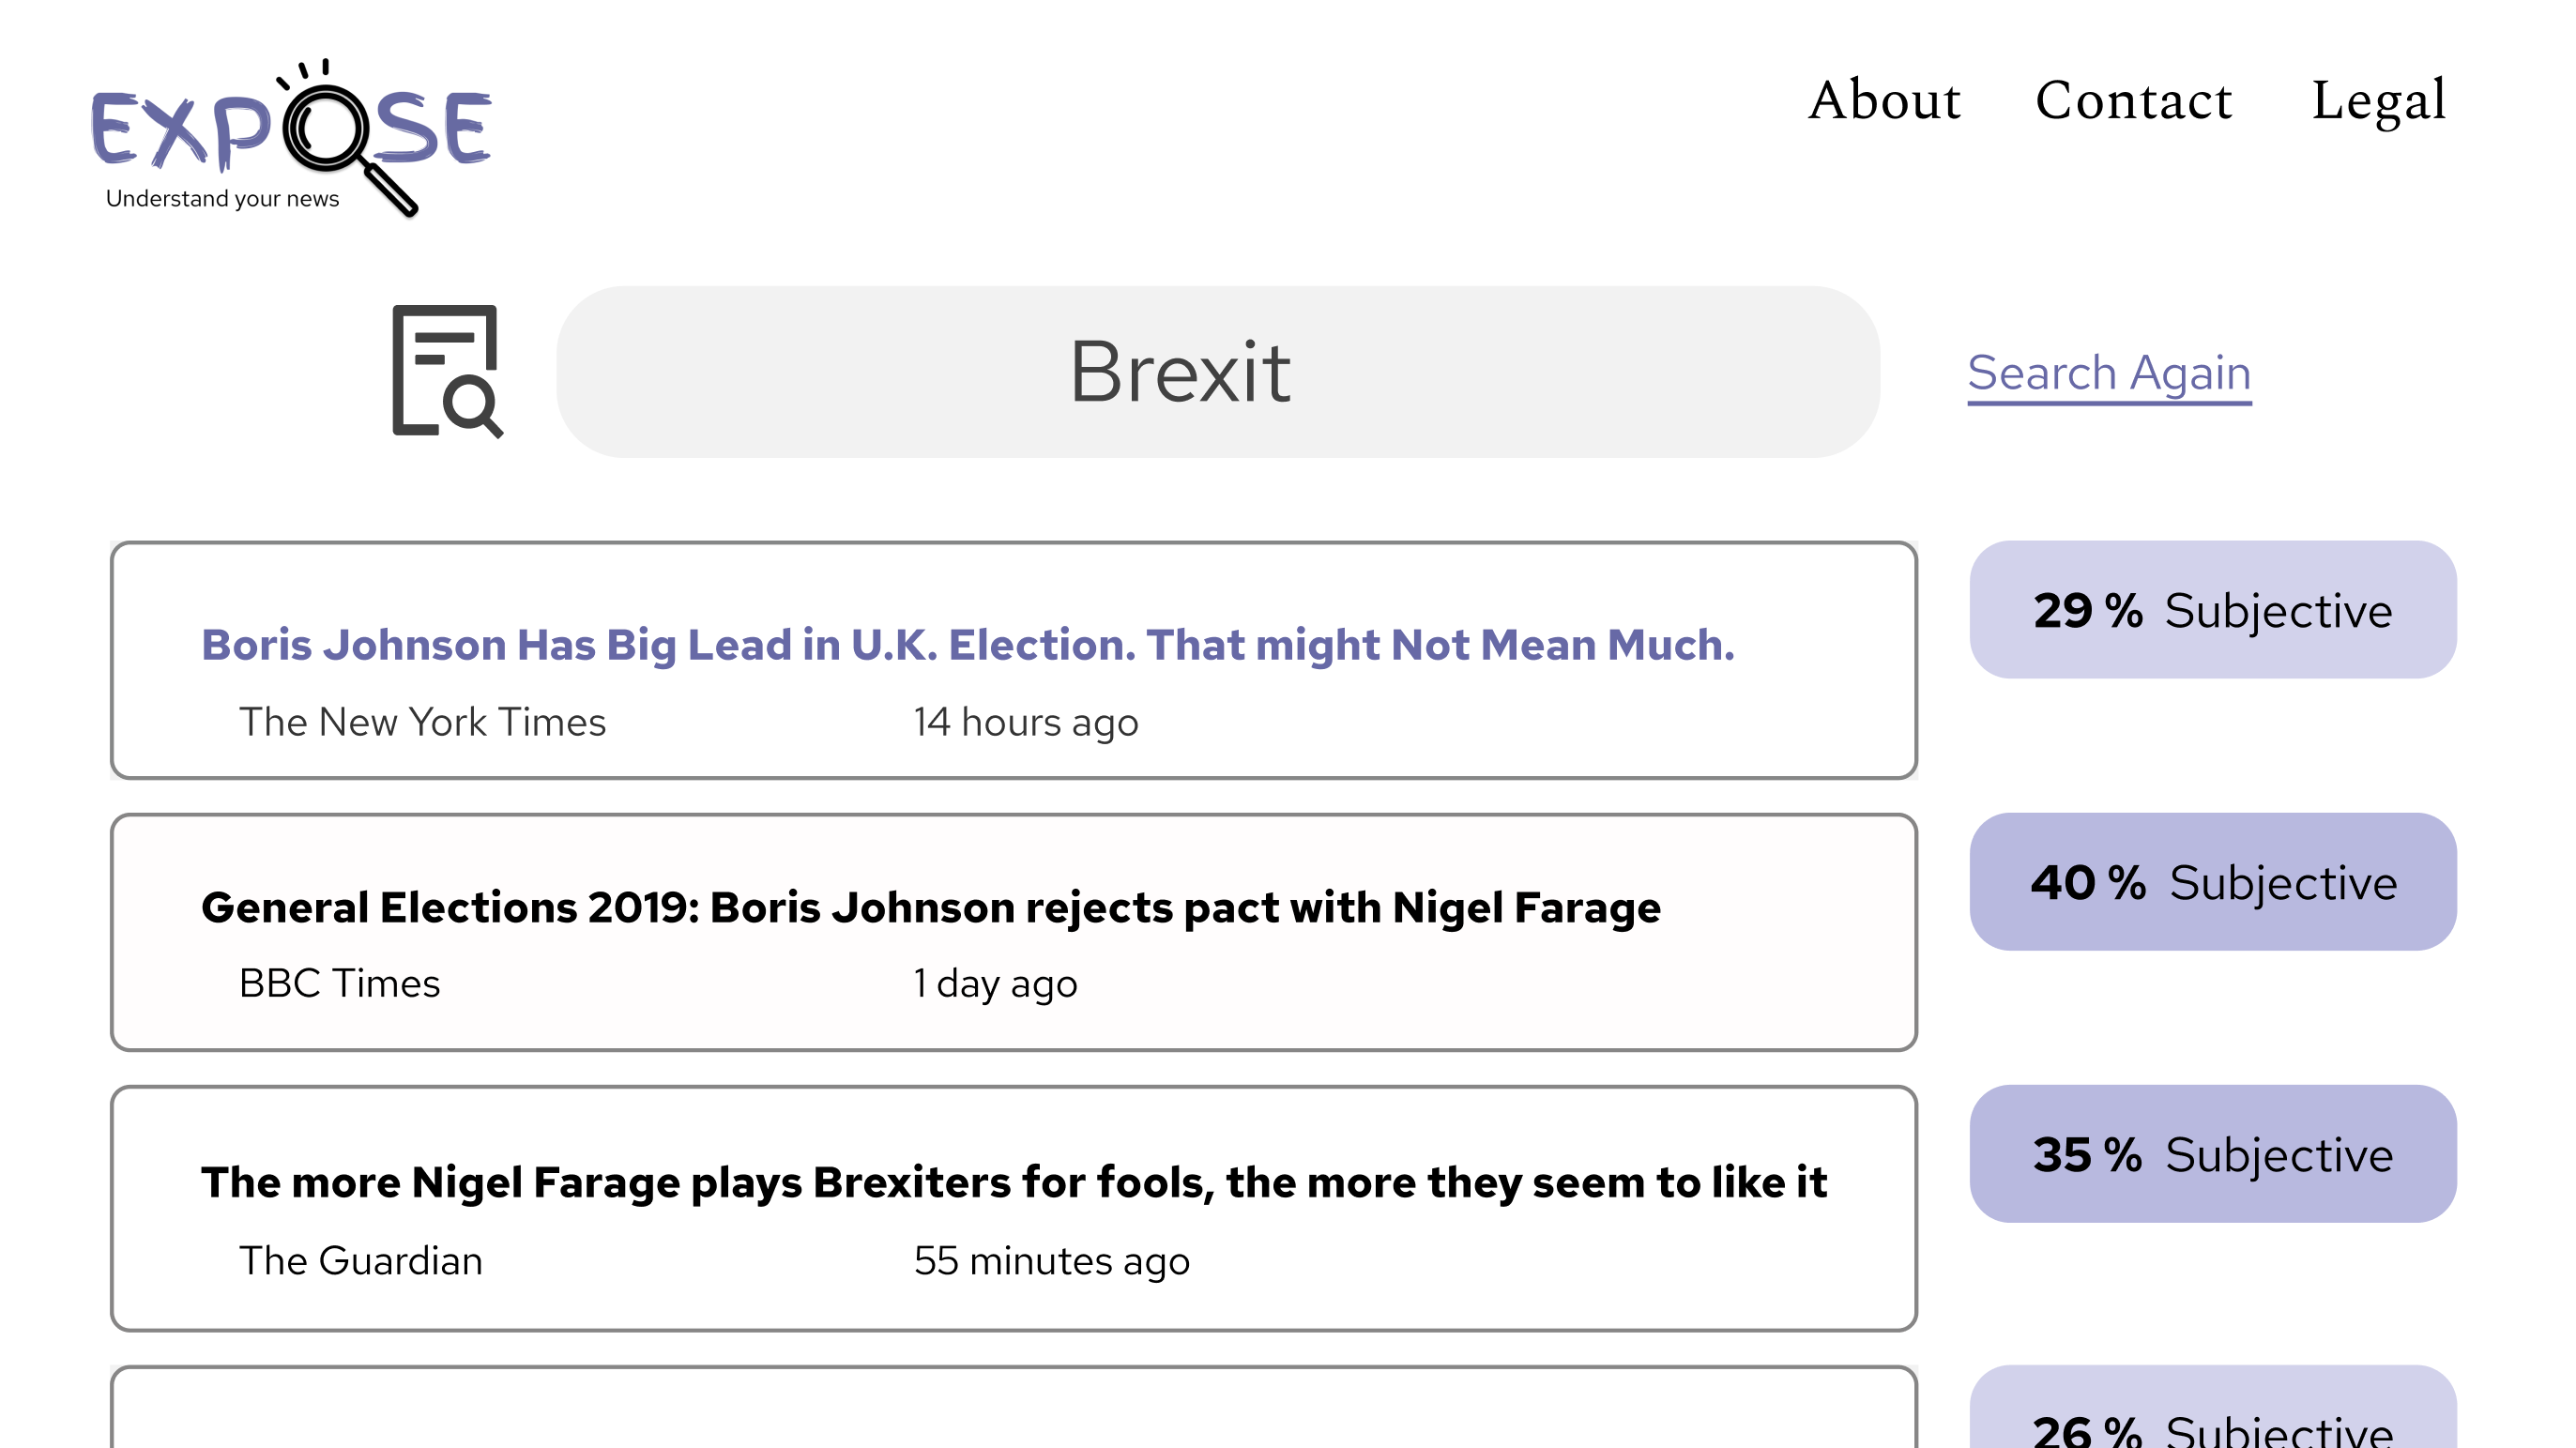
Task: Open the About page
Action: click(1884, 100)
